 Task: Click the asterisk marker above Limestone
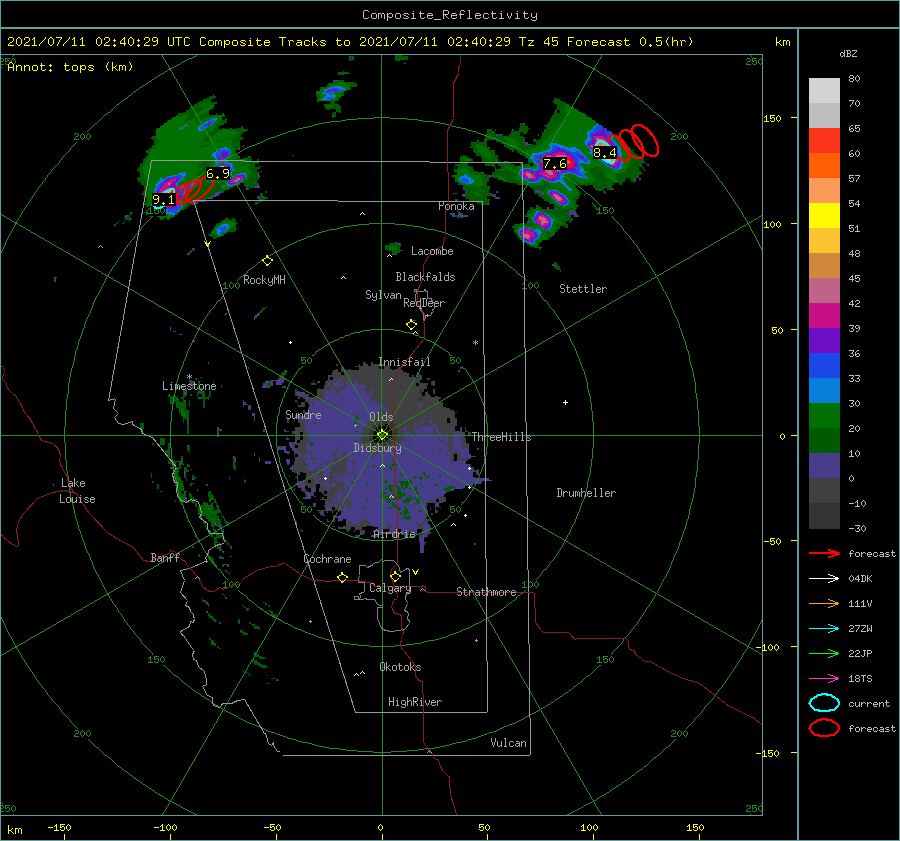point(189,377)
